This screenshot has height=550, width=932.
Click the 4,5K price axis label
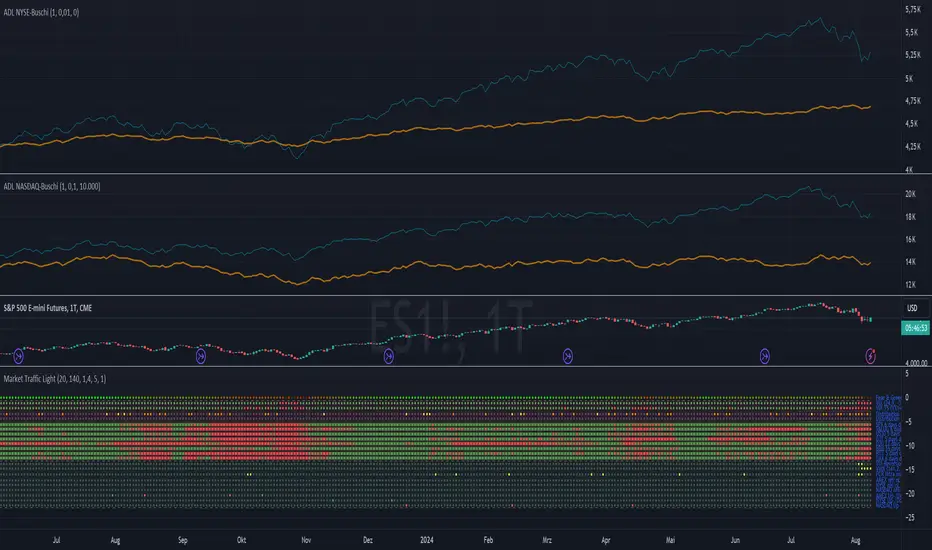[x=911, y=124]
